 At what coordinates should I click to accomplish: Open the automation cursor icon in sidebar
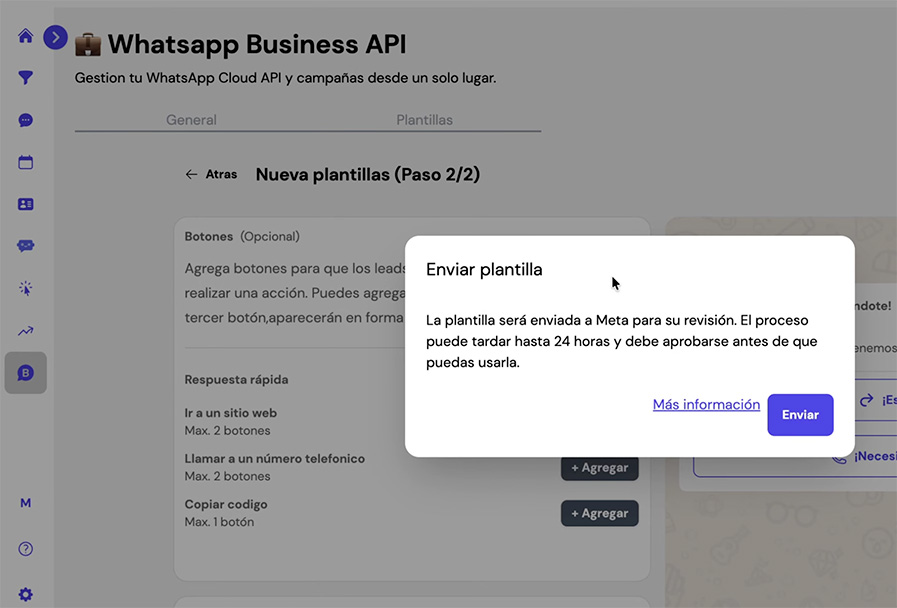coord(24,288)
